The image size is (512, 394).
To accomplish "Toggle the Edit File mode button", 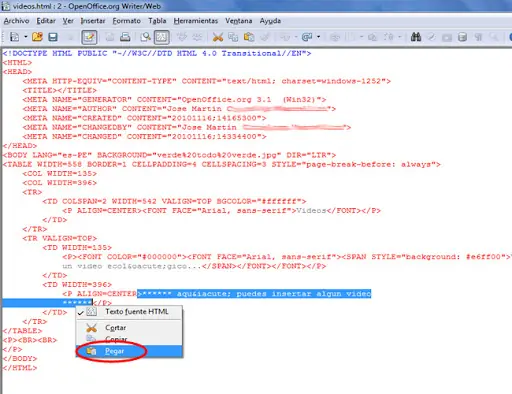I will (x=89, y=37).
